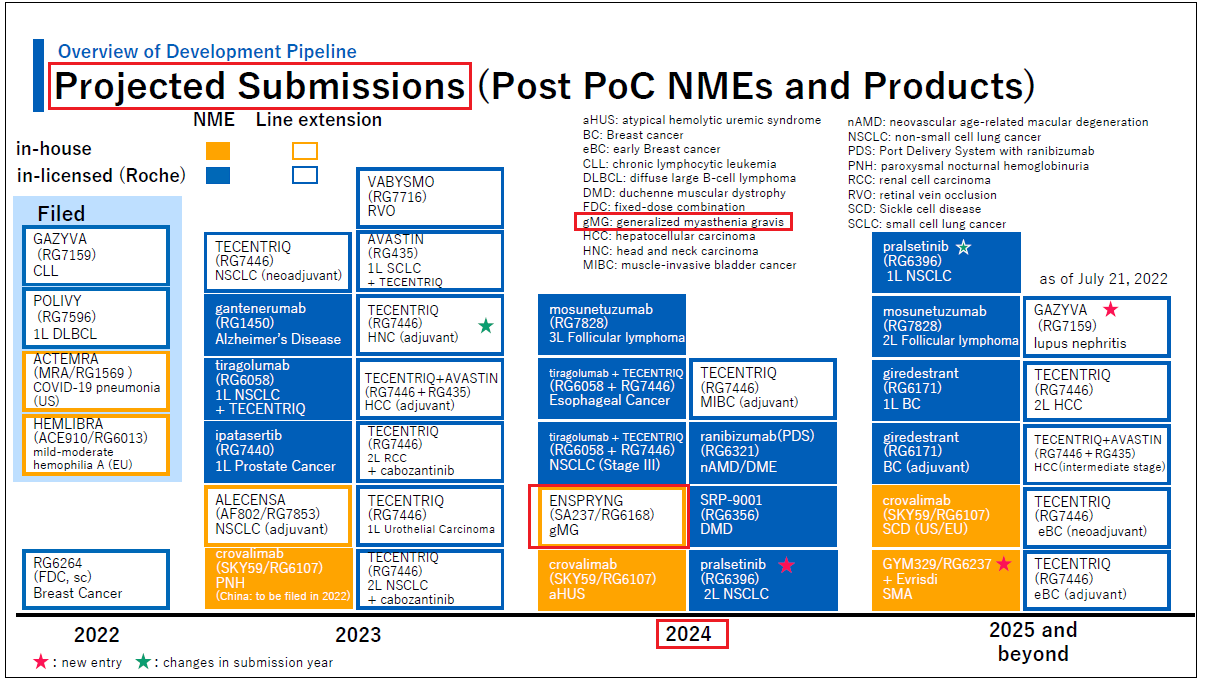
Task: Select the green star in TECENTRIQ HNC box
Action: pos(486,325)
